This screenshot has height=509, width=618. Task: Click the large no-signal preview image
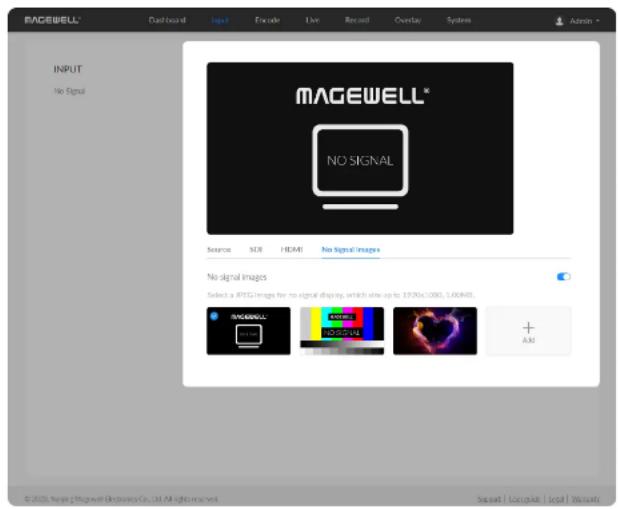coord(360,148)
